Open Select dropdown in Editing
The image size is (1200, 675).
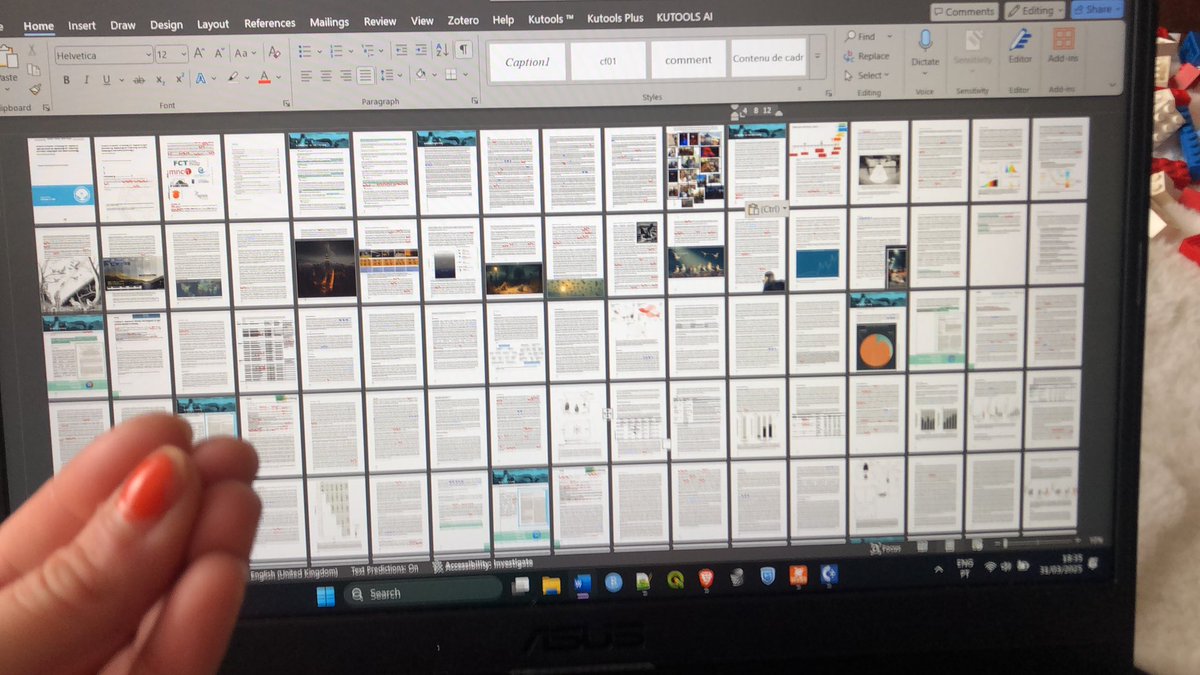click(x=866, y=75)
